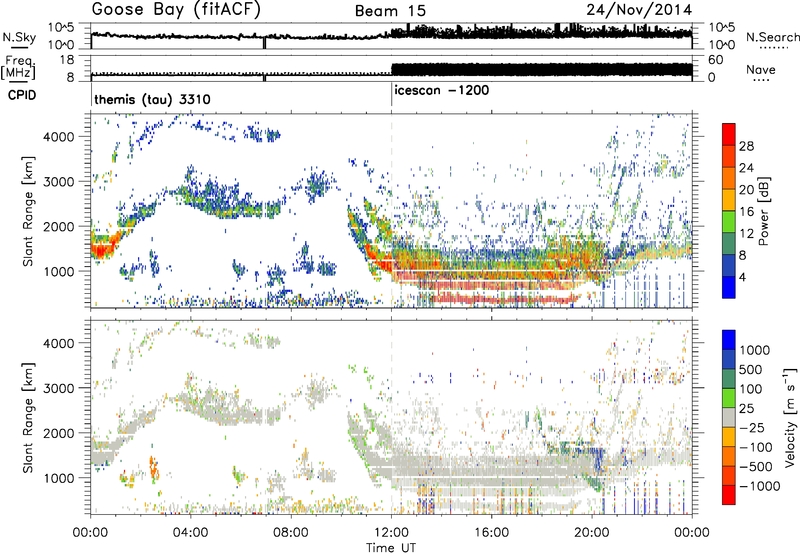Click the '60' tick on Nave axis
Viewport: 800px width, 554px height.
pos(715,60)
